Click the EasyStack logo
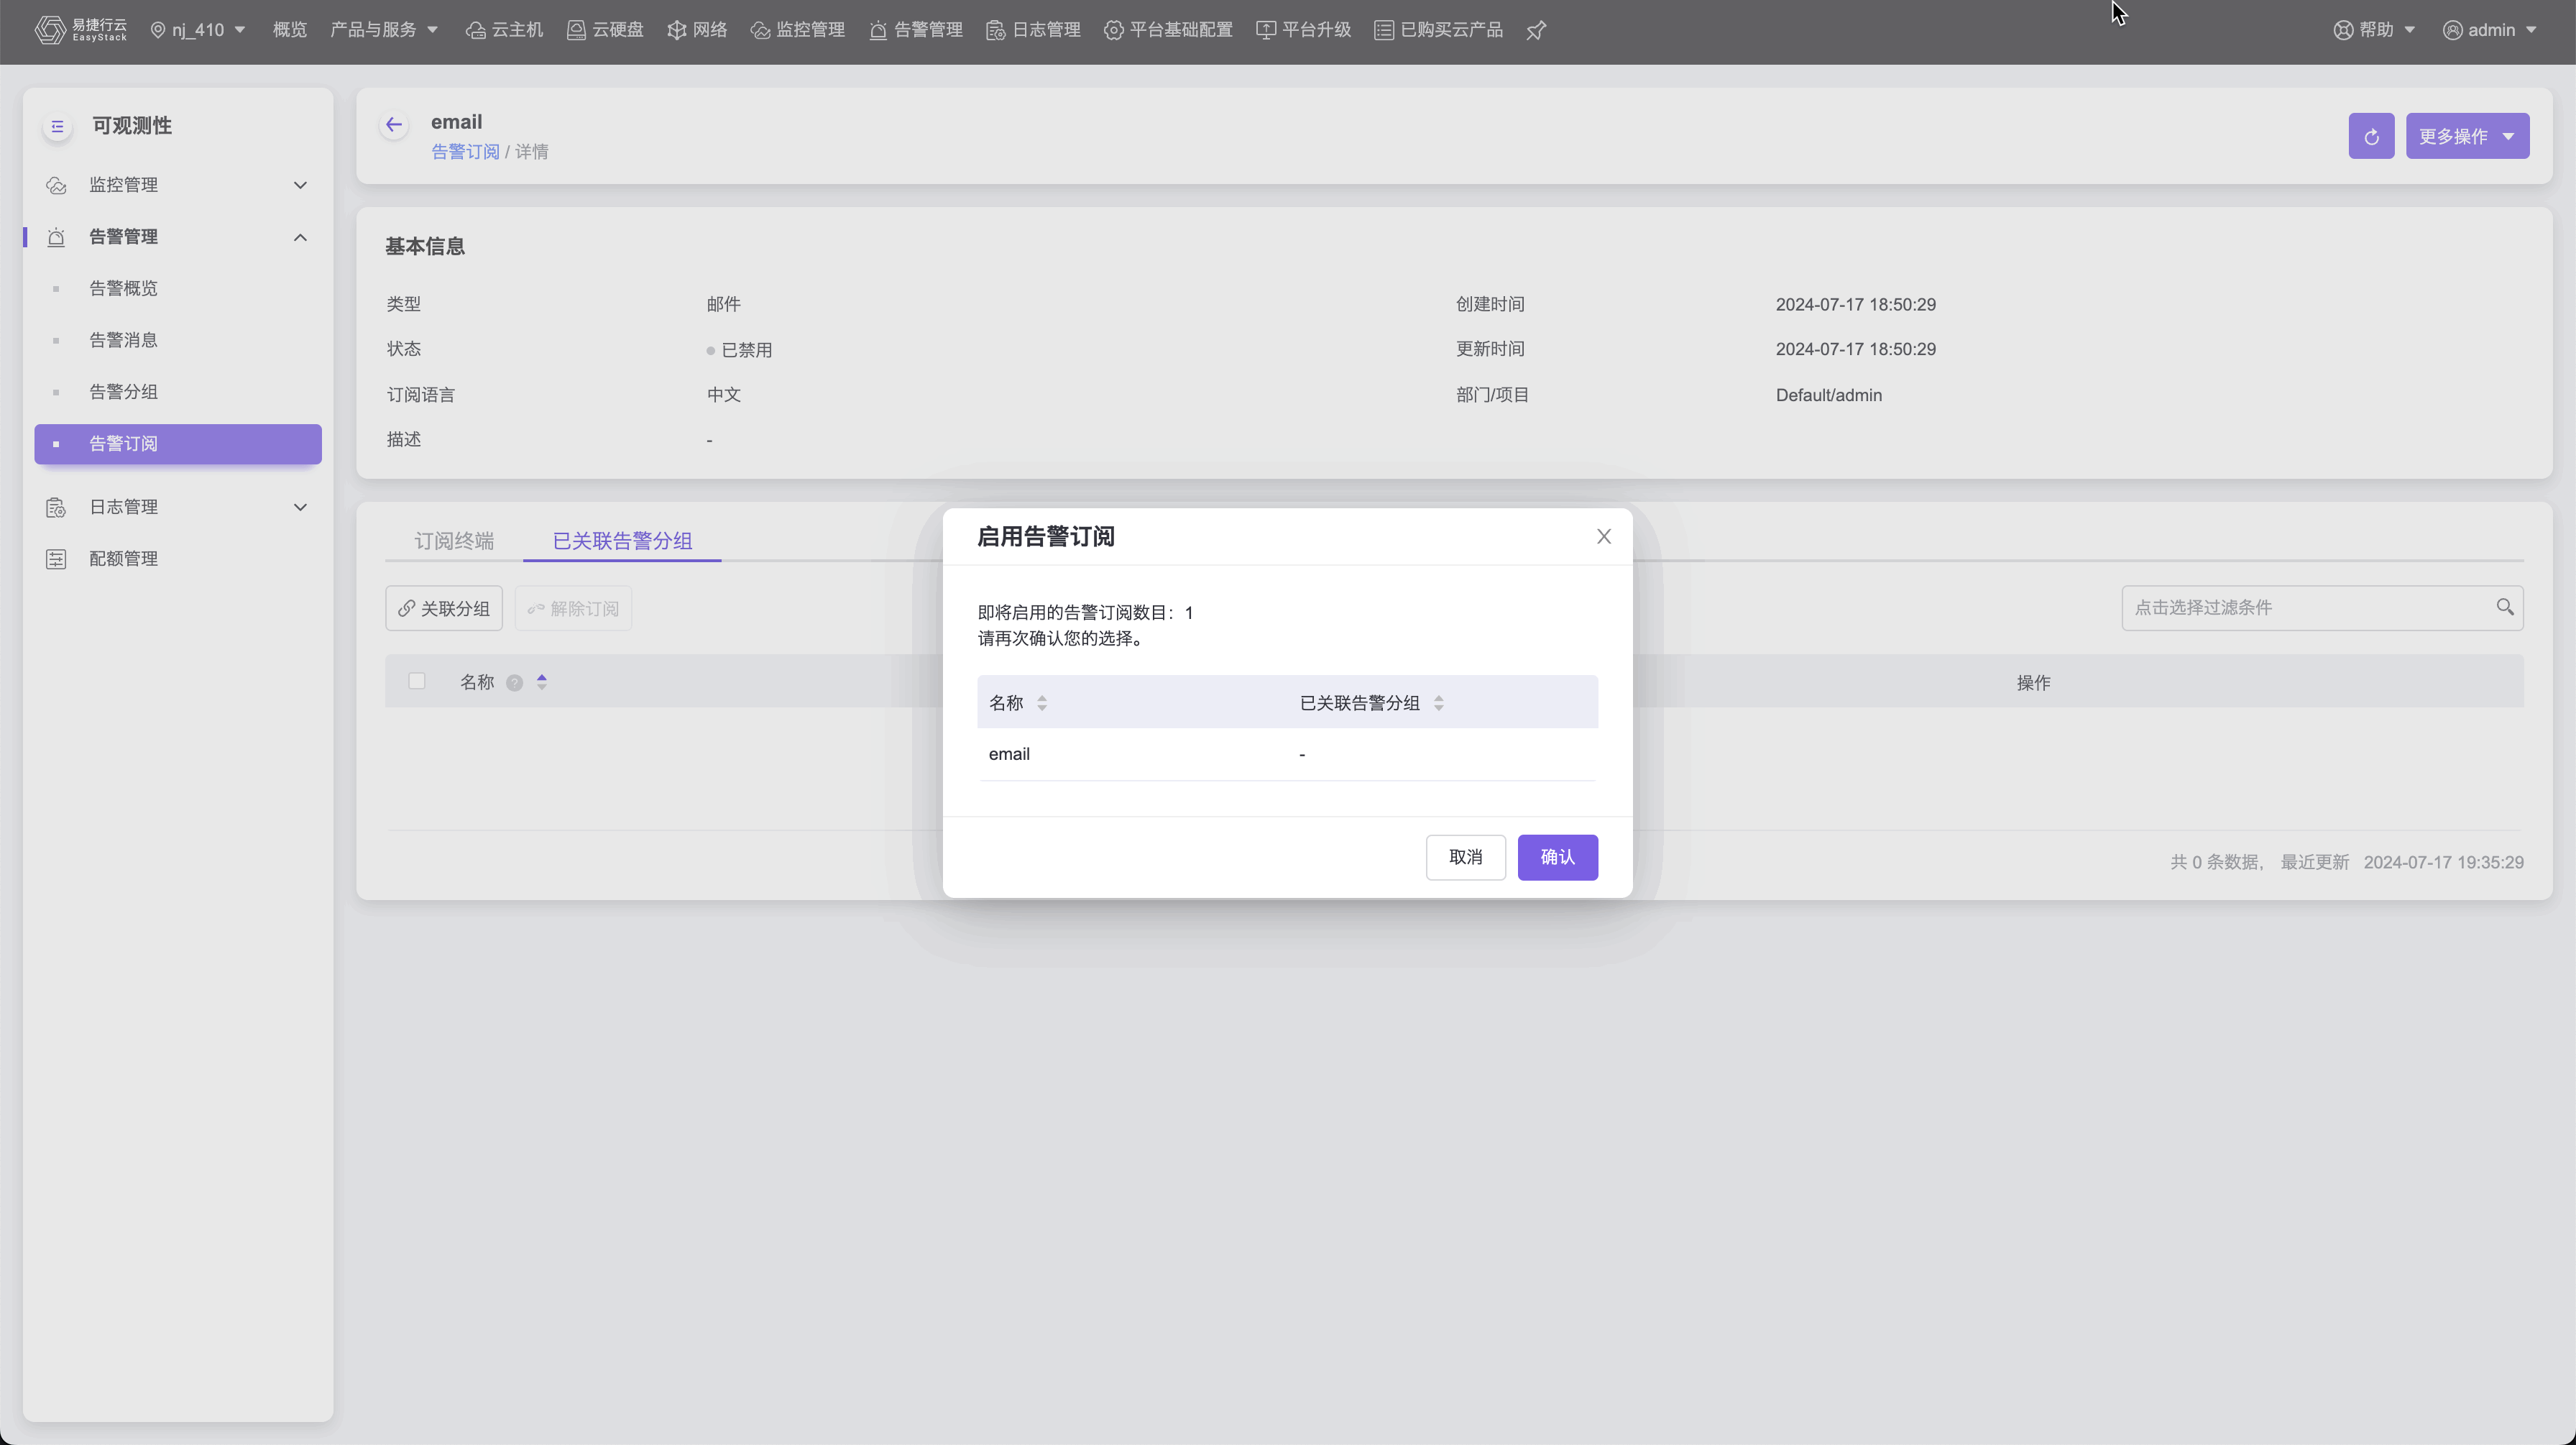 tap(81, 30)
